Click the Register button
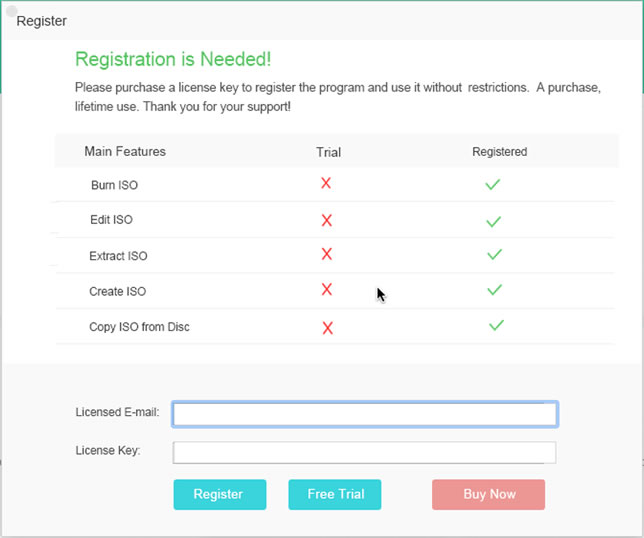This screenshot has height=538, width=644. [220, 494]
